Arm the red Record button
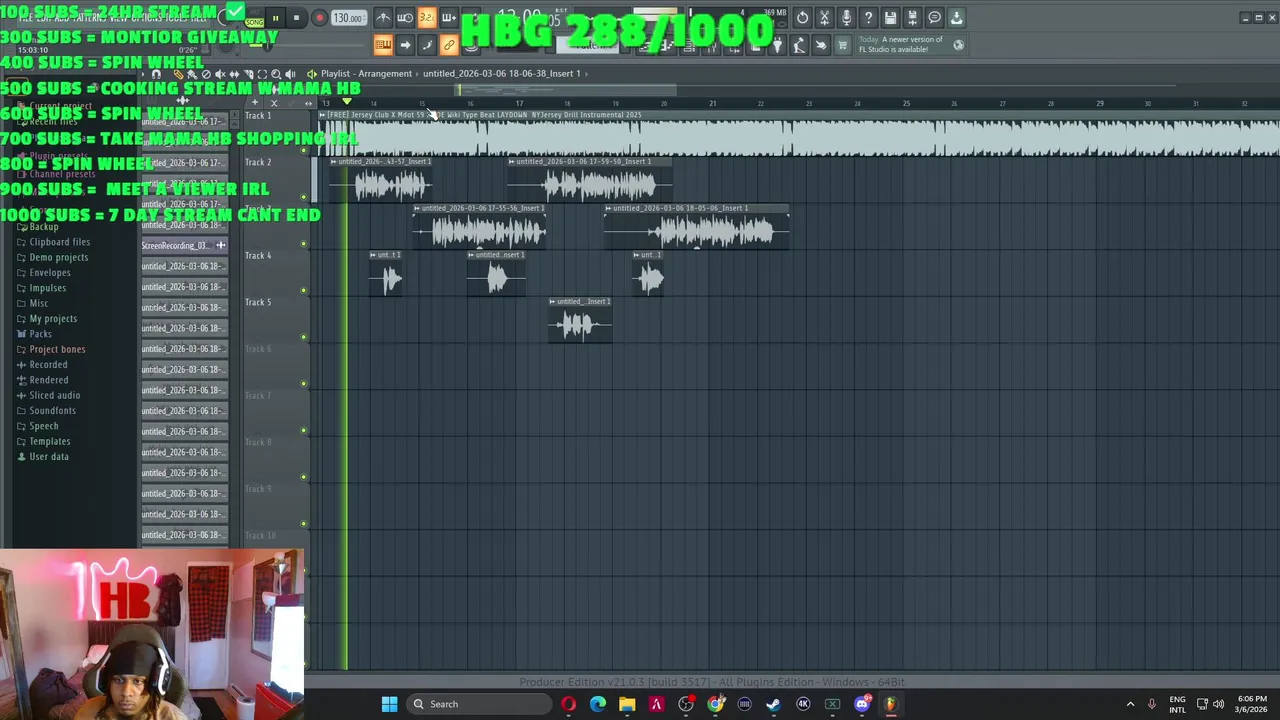 [x=319, y=18]
